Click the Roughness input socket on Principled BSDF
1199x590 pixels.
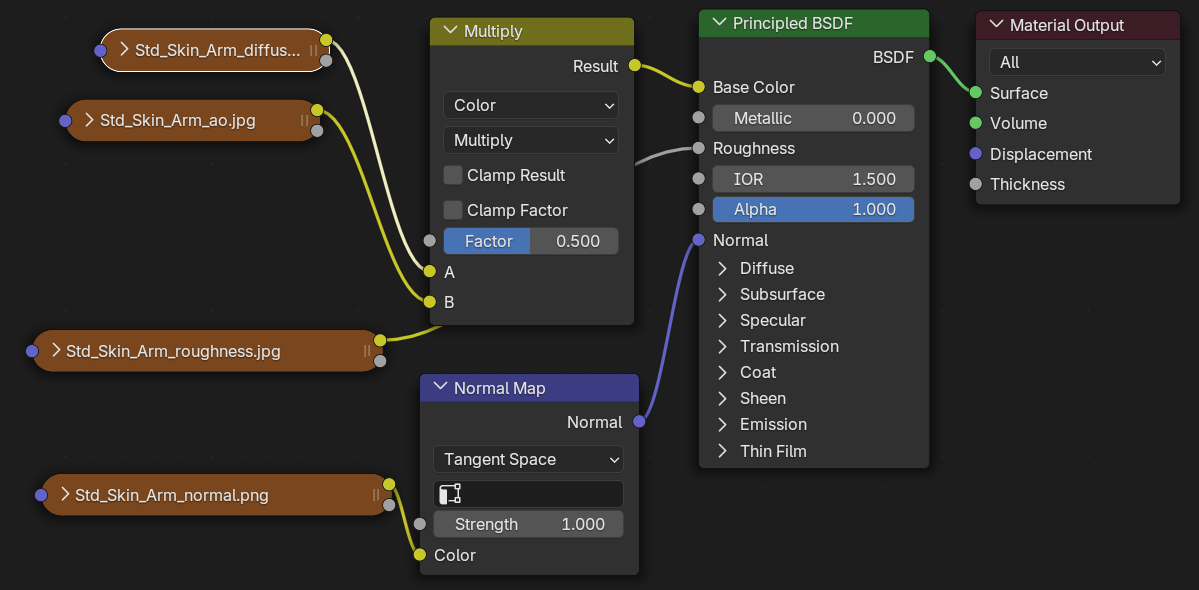click(698, 148)
